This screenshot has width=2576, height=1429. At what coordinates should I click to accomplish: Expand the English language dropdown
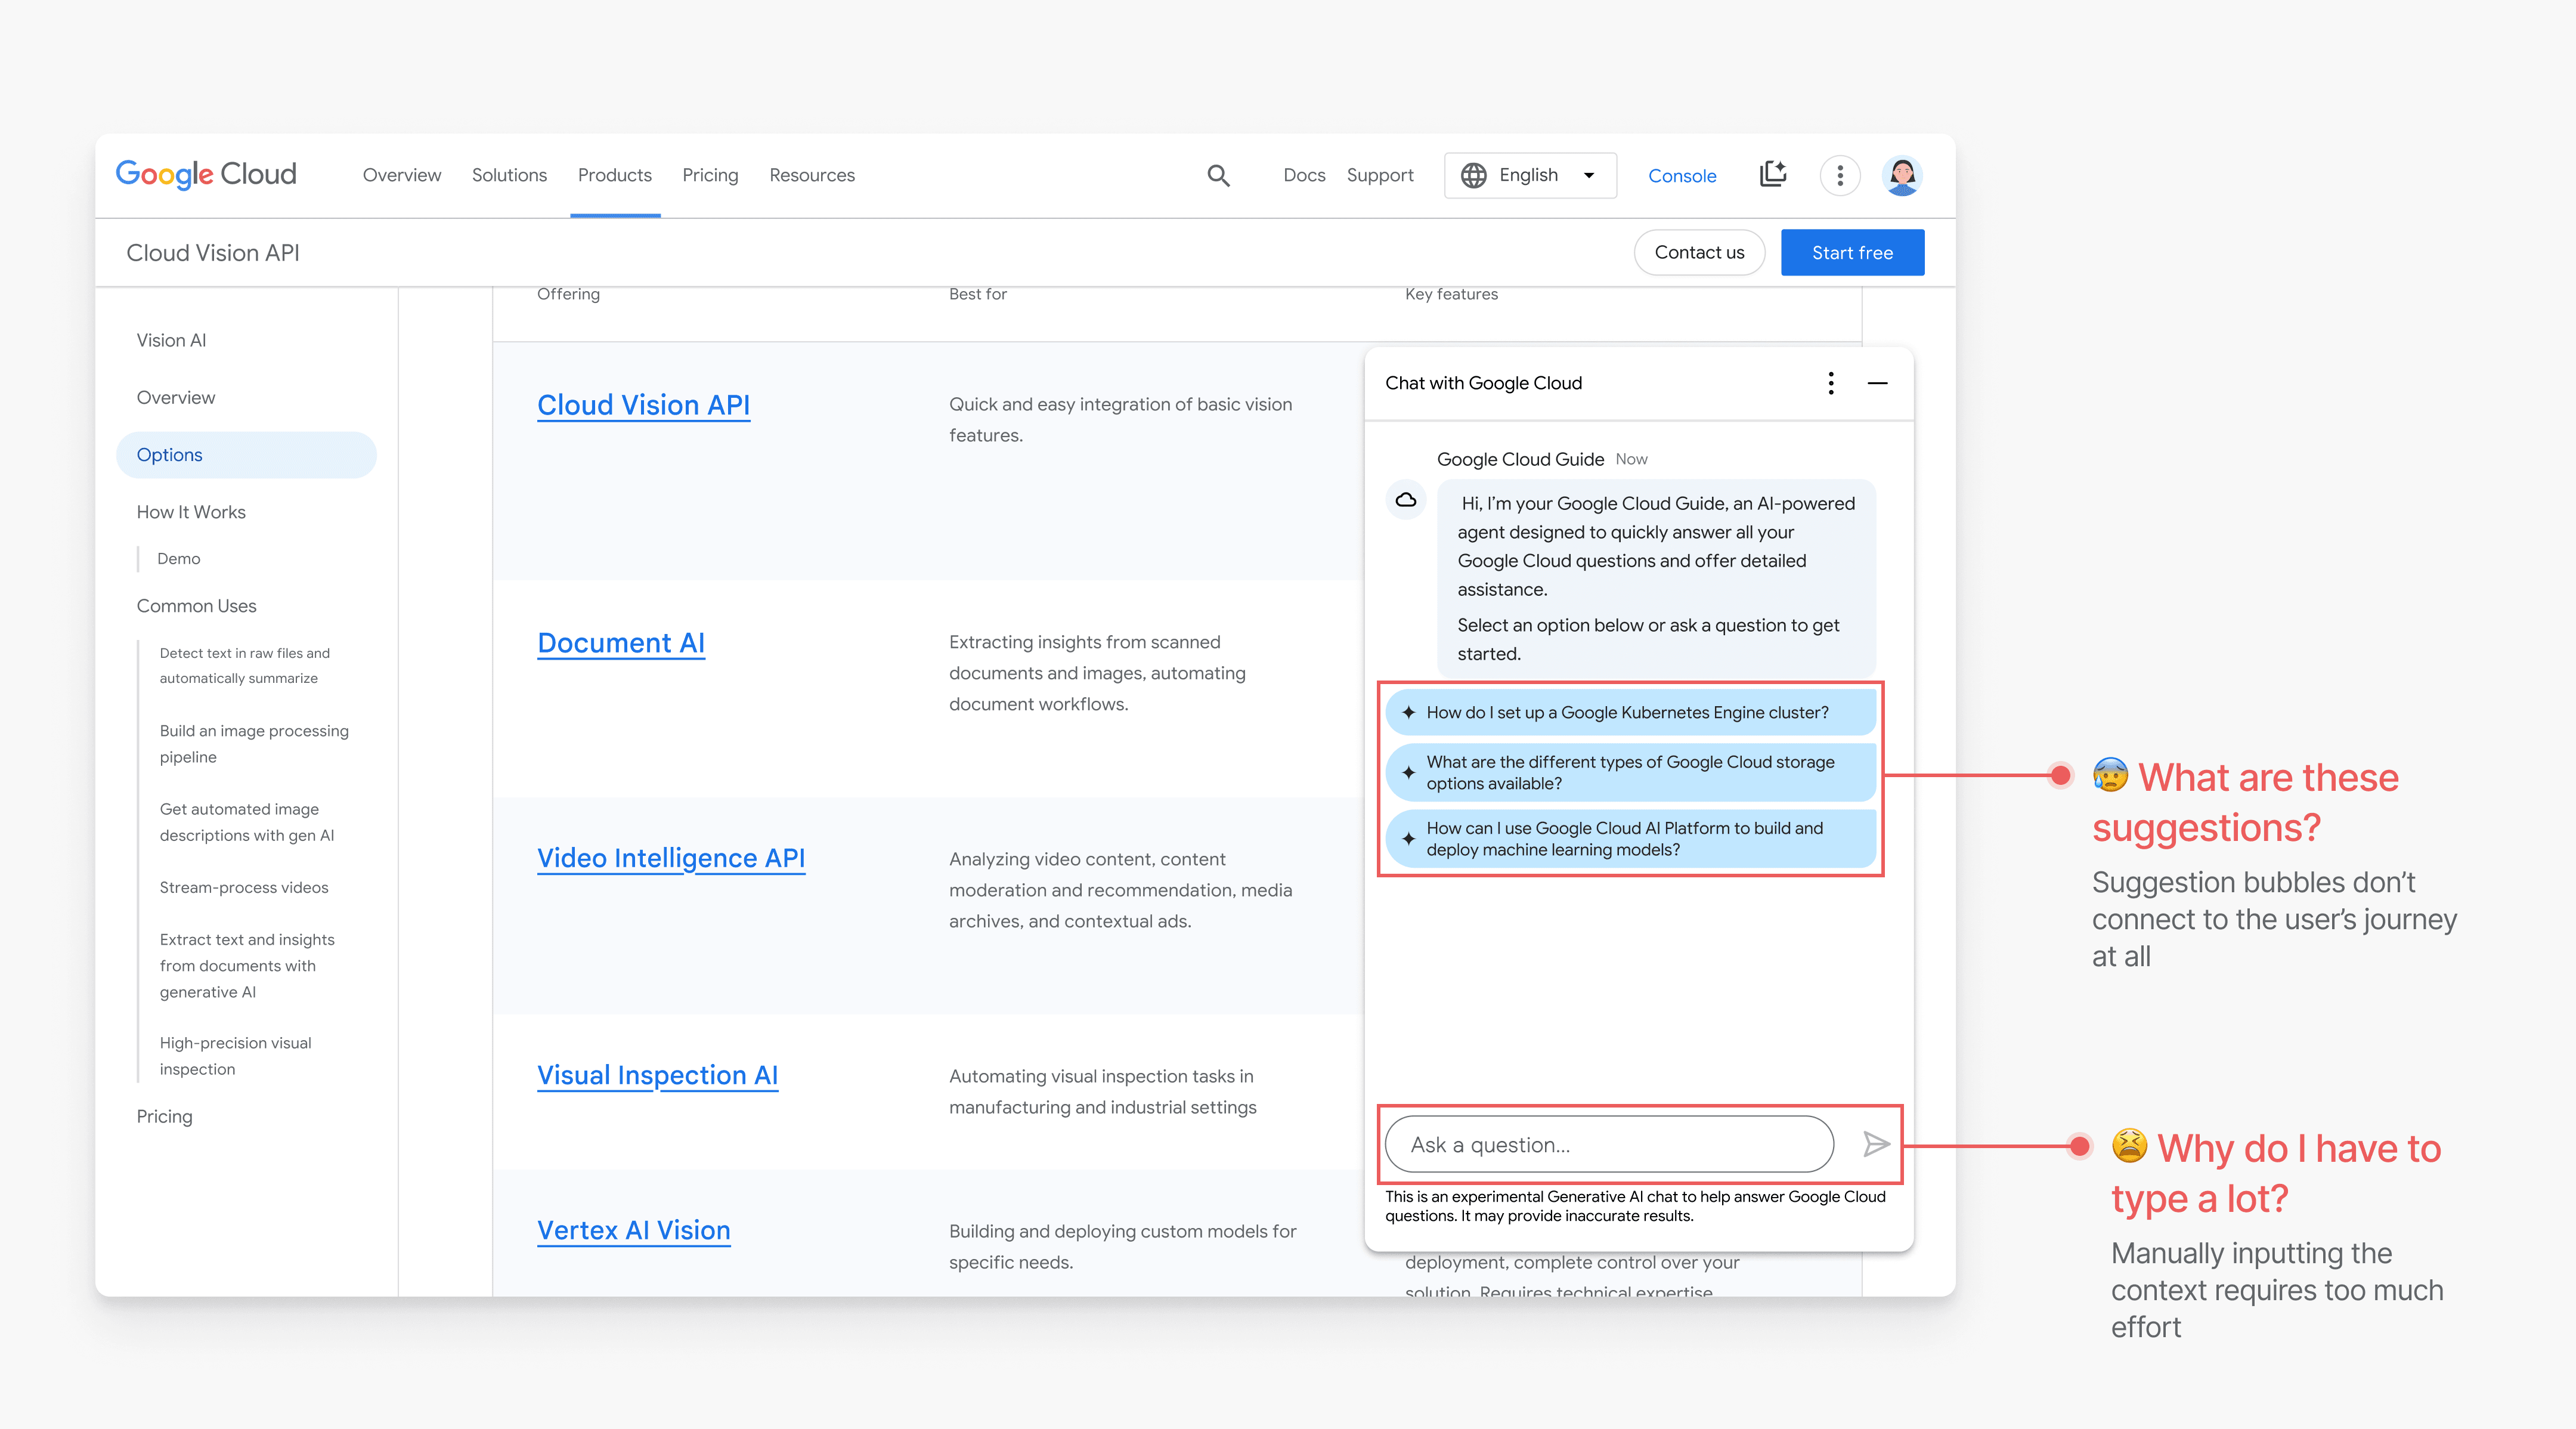[1588, 176]
